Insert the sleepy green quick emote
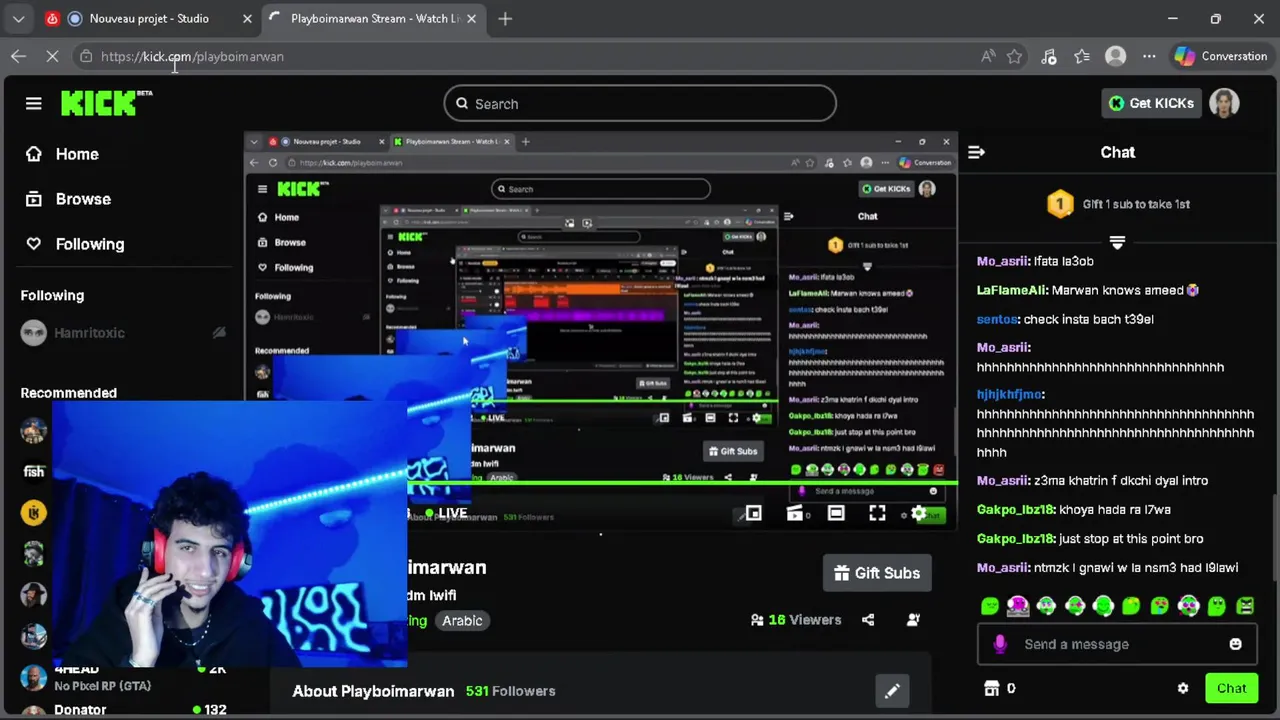Viewport: 1280px width, 720px height. 990,605
